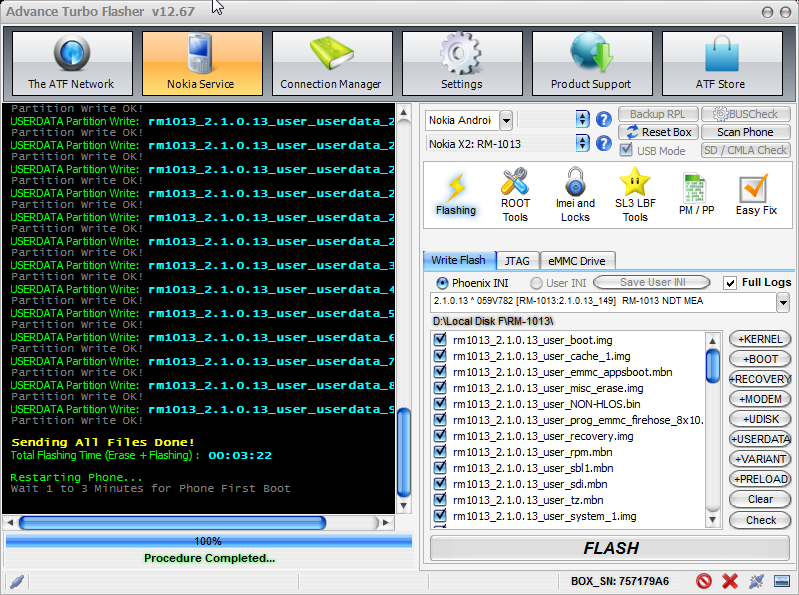
Task: Add a kernel file with +KERNEL
Action: point(760,339)
